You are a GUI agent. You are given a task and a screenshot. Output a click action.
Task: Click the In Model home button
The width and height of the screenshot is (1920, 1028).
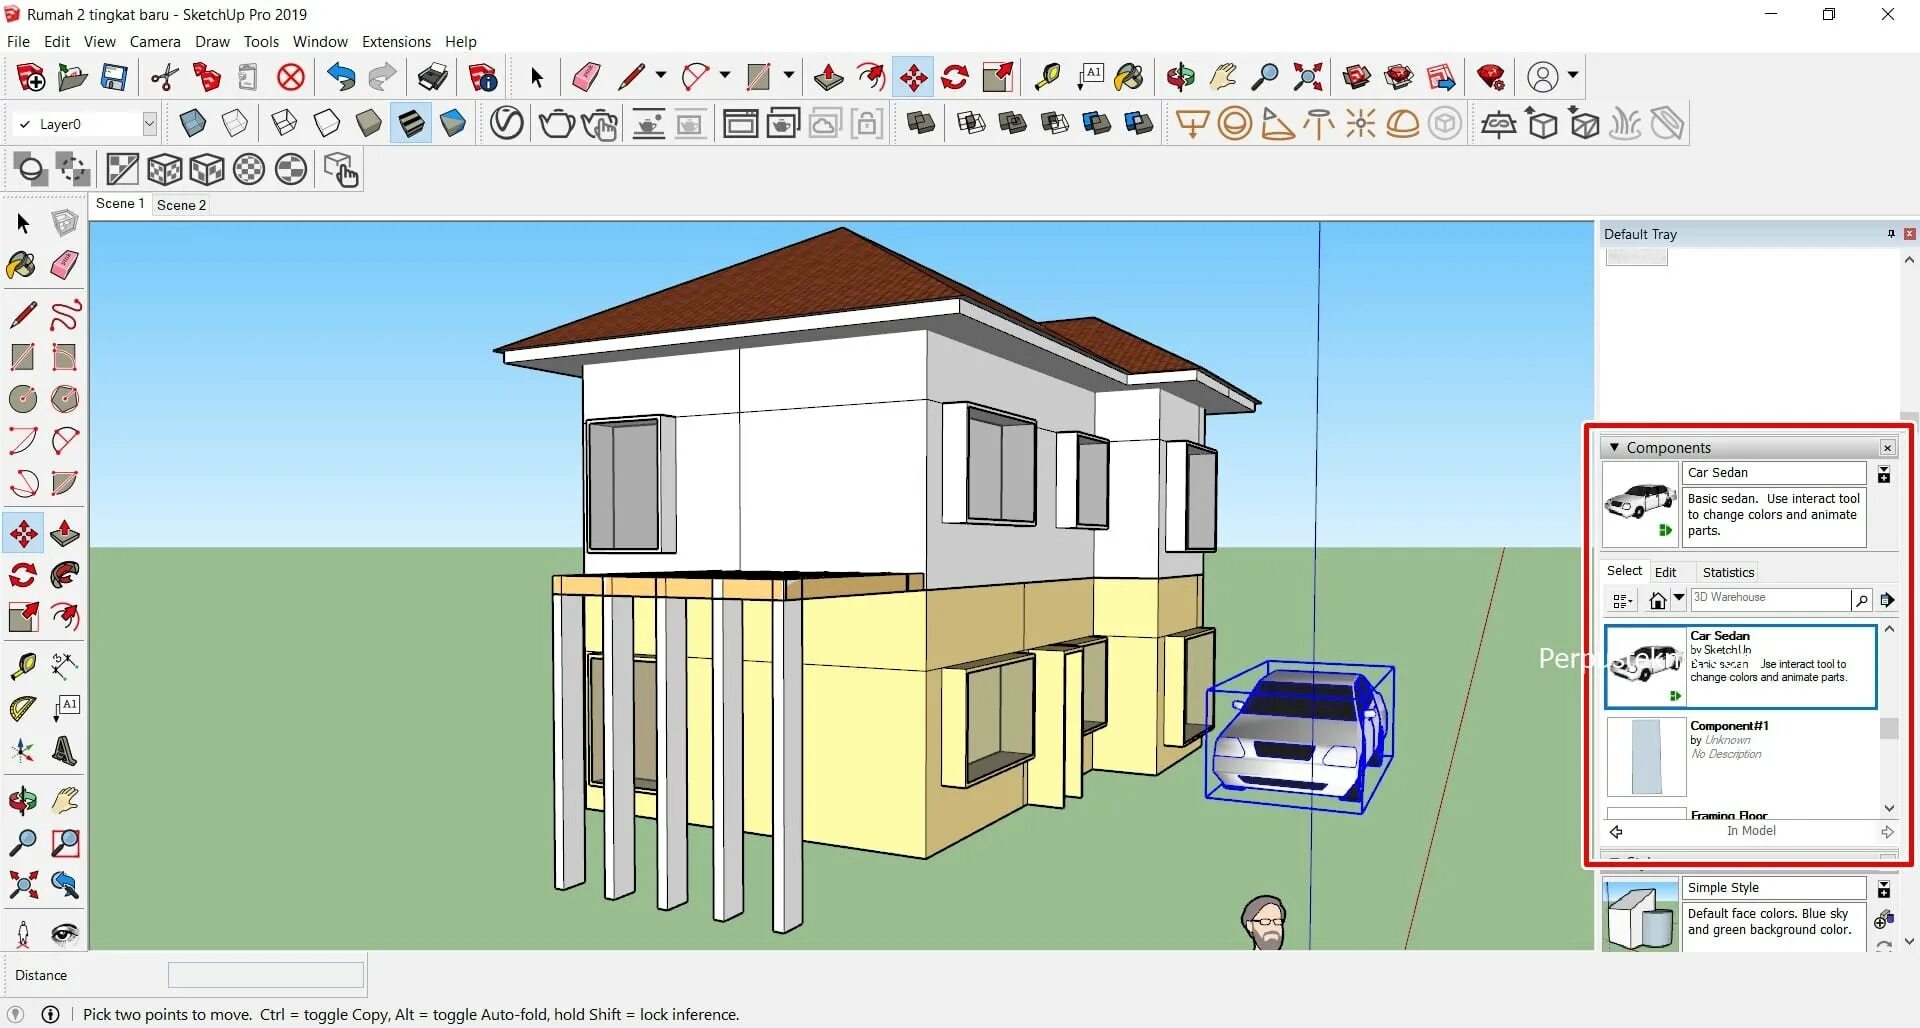[1657, 600]
